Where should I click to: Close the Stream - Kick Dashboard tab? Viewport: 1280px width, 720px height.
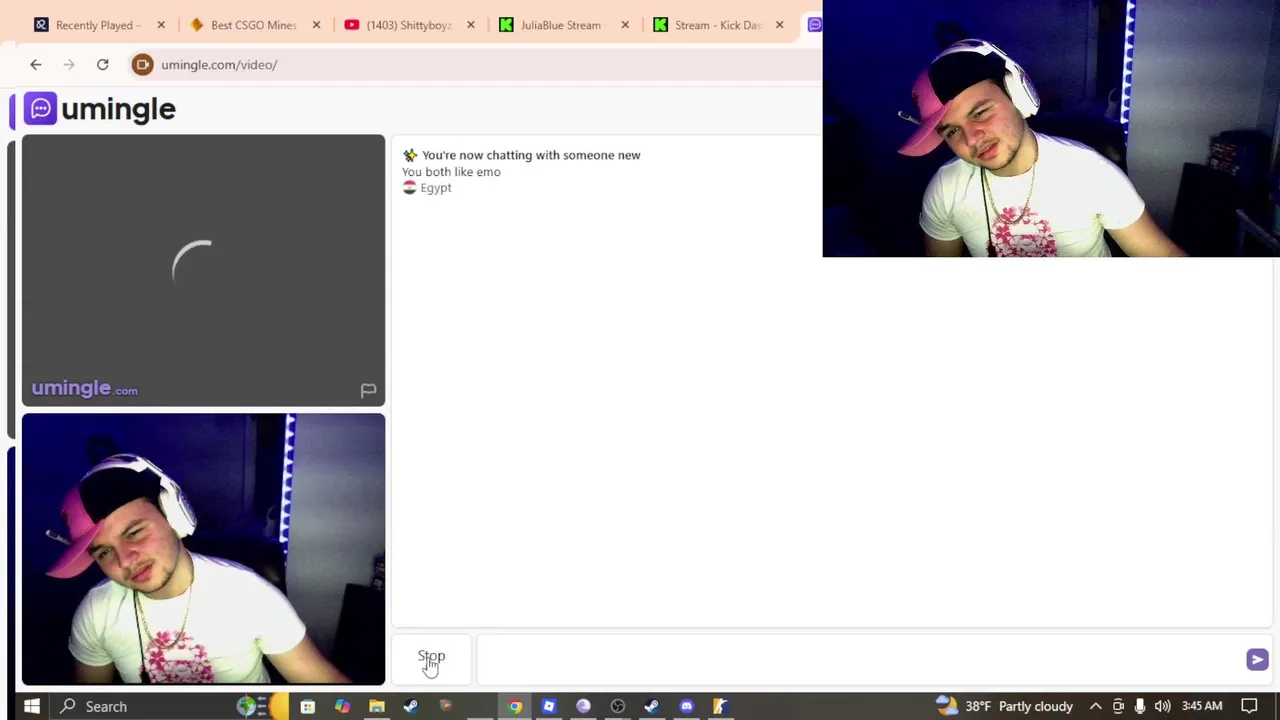[780, 25]
